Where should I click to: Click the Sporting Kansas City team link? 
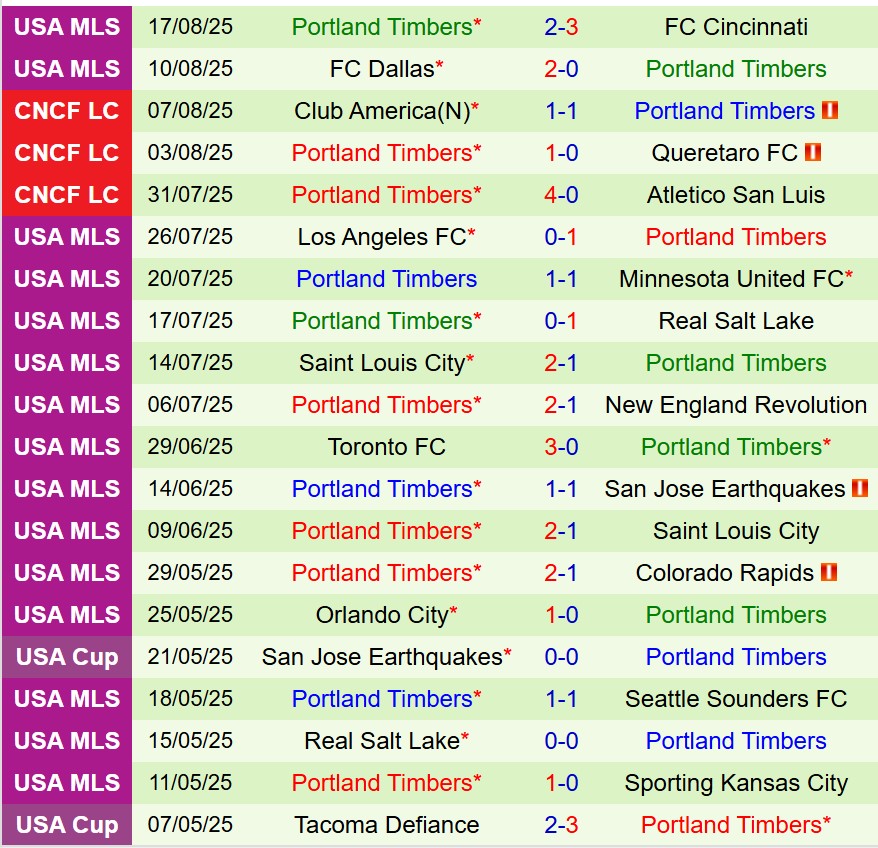pos(736,783)
